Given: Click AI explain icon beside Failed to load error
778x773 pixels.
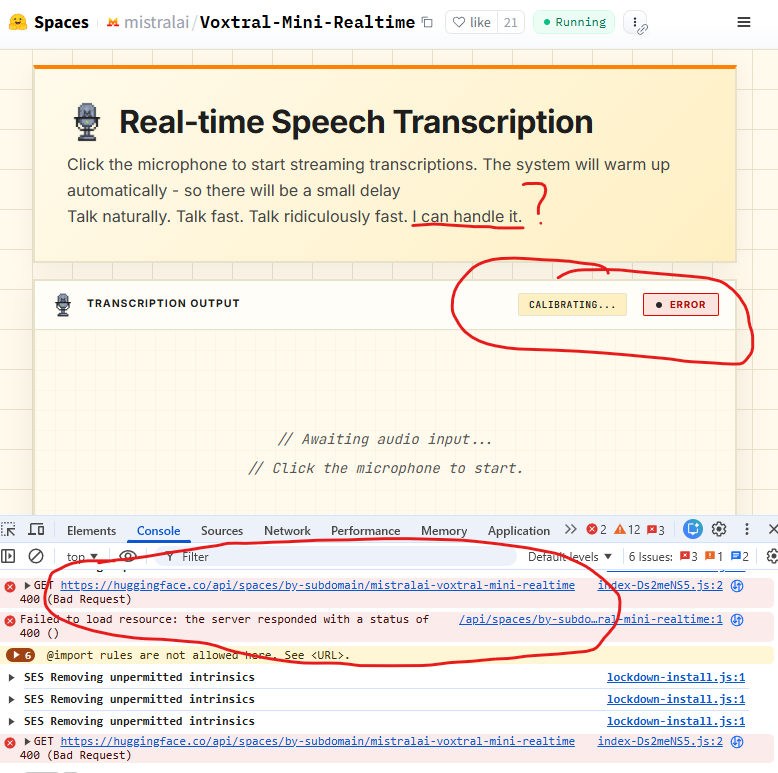Looking at the screenshot, I should point(737,620).
